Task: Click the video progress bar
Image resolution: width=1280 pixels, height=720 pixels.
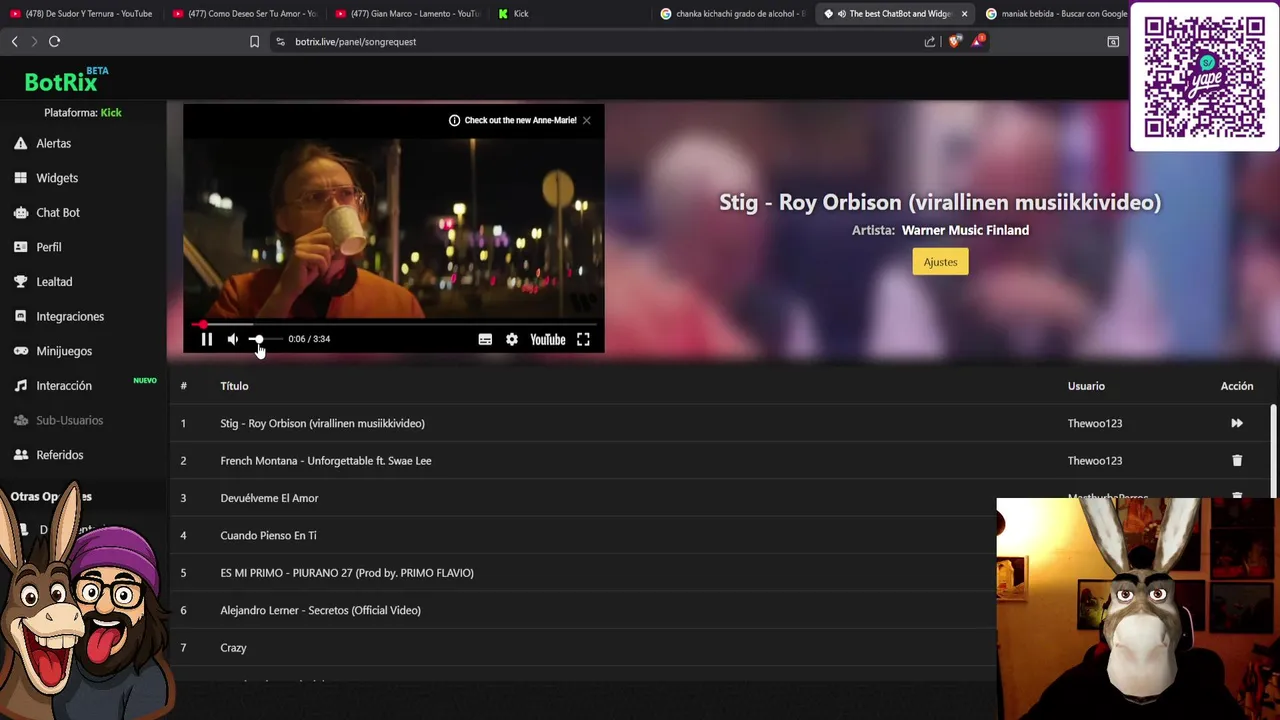Action: (x=394, y=324)
